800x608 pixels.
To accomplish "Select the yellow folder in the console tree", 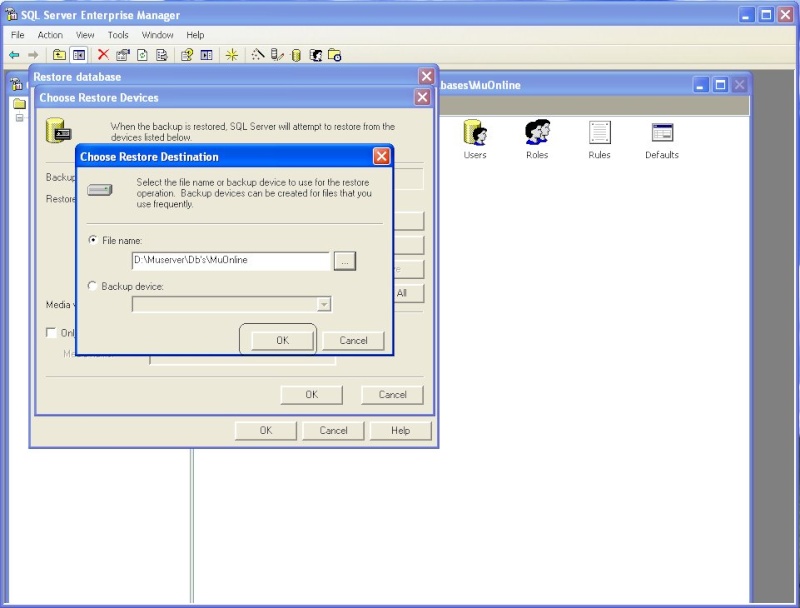I will click(x=19, y=104).
